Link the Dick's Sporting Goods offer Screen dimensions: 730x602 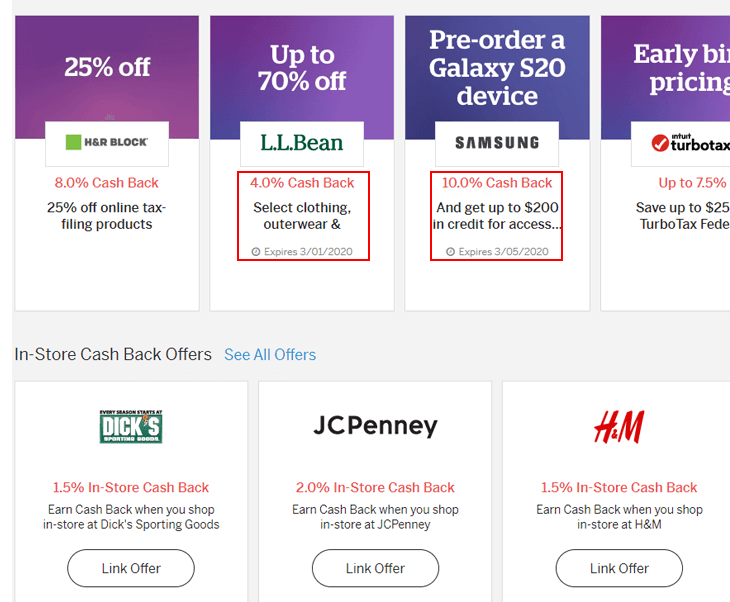[131, 568]
